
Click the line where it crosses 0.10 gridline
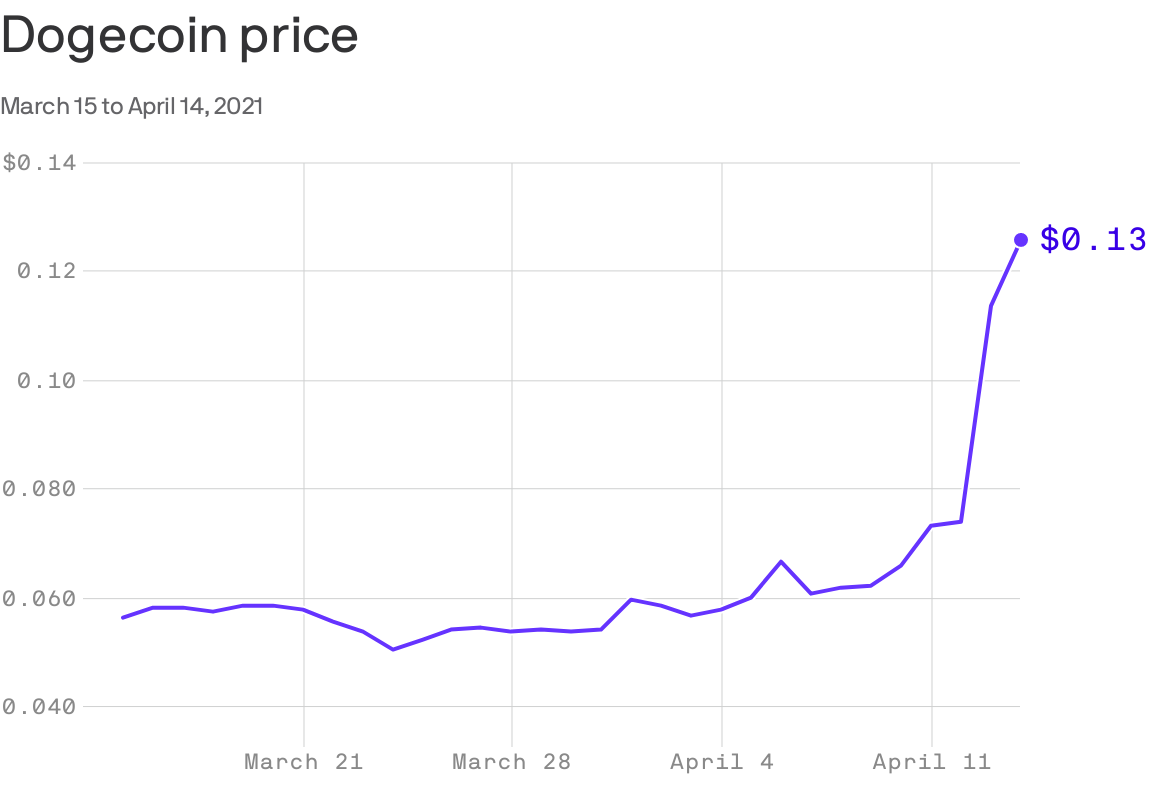point(980,380)
